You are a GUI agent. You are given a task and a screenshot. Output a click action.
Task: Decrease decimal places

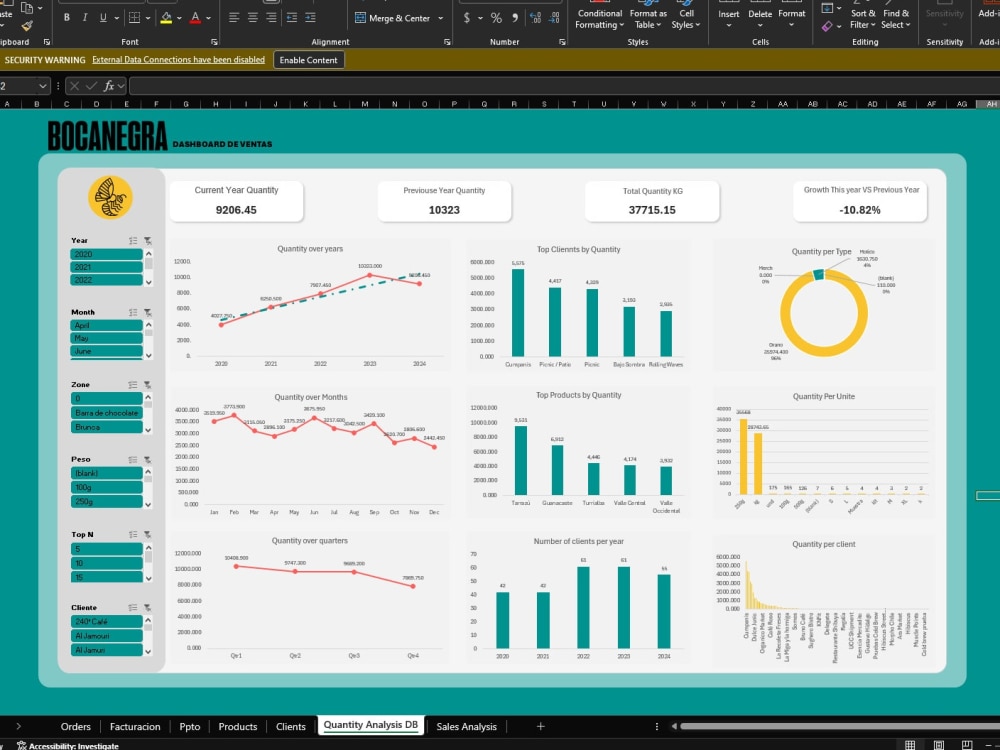pyautogui.click(x=554, y=18)
